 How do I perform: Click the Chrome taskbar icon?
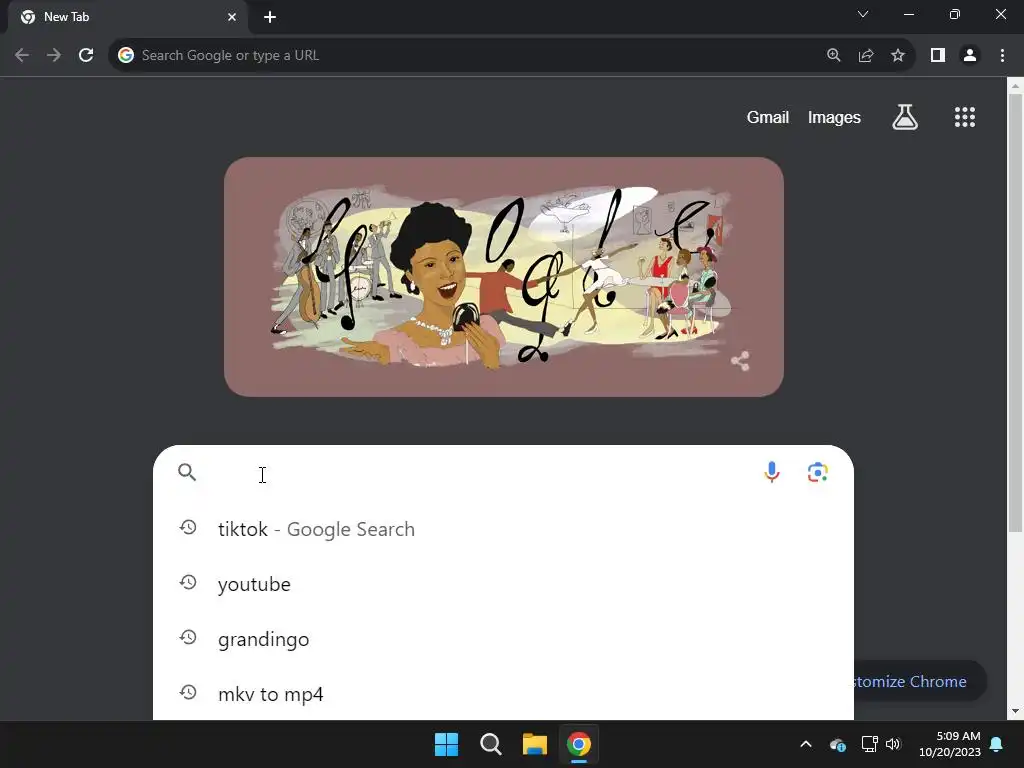pyautogui.click(x=579, y=744)
